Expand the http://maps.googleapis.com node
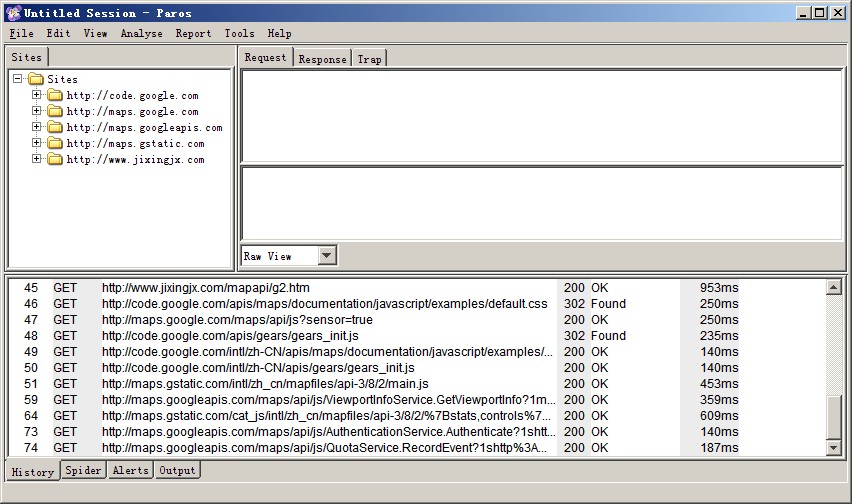The width and height of the screenshot is (852, 504). pyautogui.click(x=36, y=127)
